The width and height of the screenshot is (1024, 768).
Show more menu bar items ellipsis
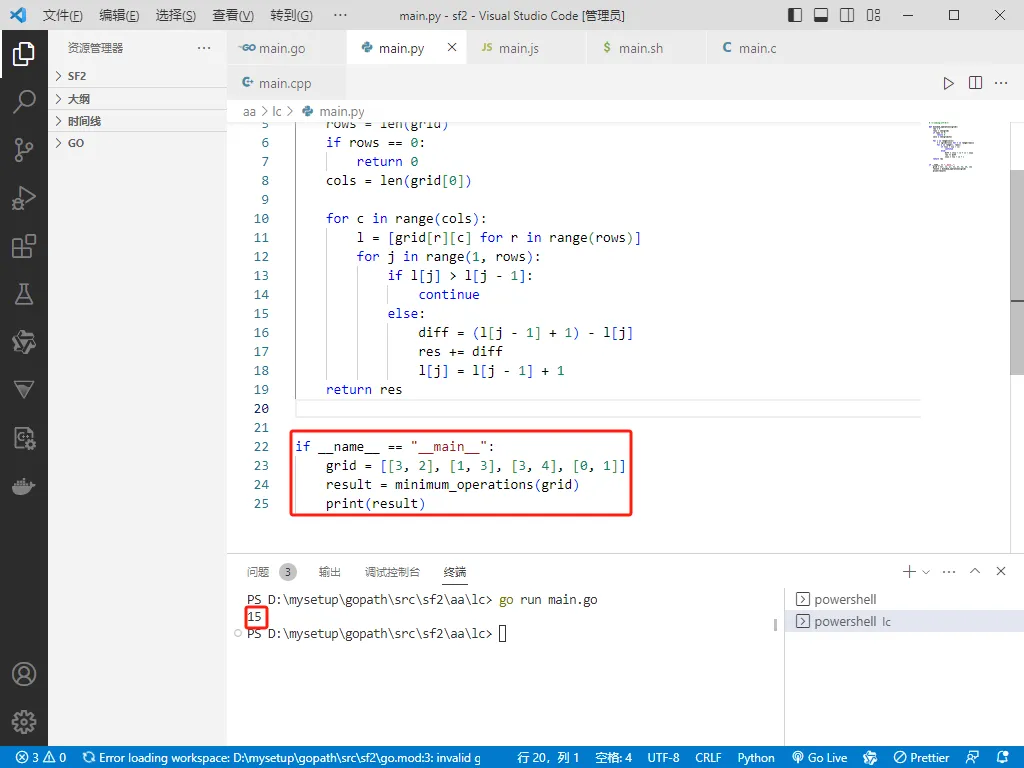340,15
